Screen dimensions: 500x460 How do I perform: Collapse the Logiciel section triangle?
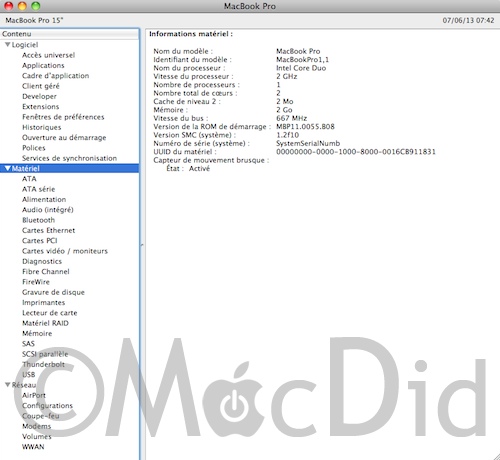coord(8,45)
